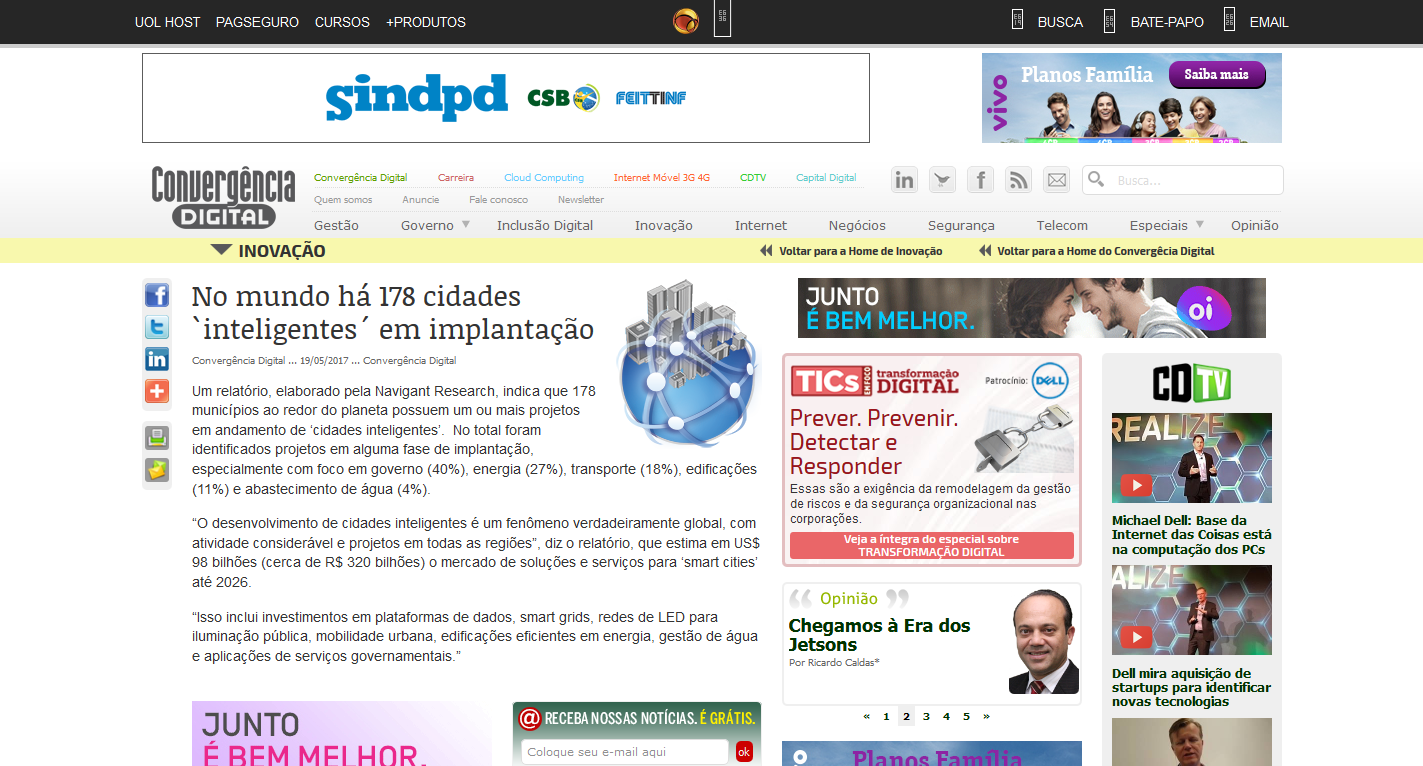Image resolution: width=1423 pixels, height=766 pixels.
Task: Open Michael Dell Internet das Coisas headline
Action: click(1192, 535)
